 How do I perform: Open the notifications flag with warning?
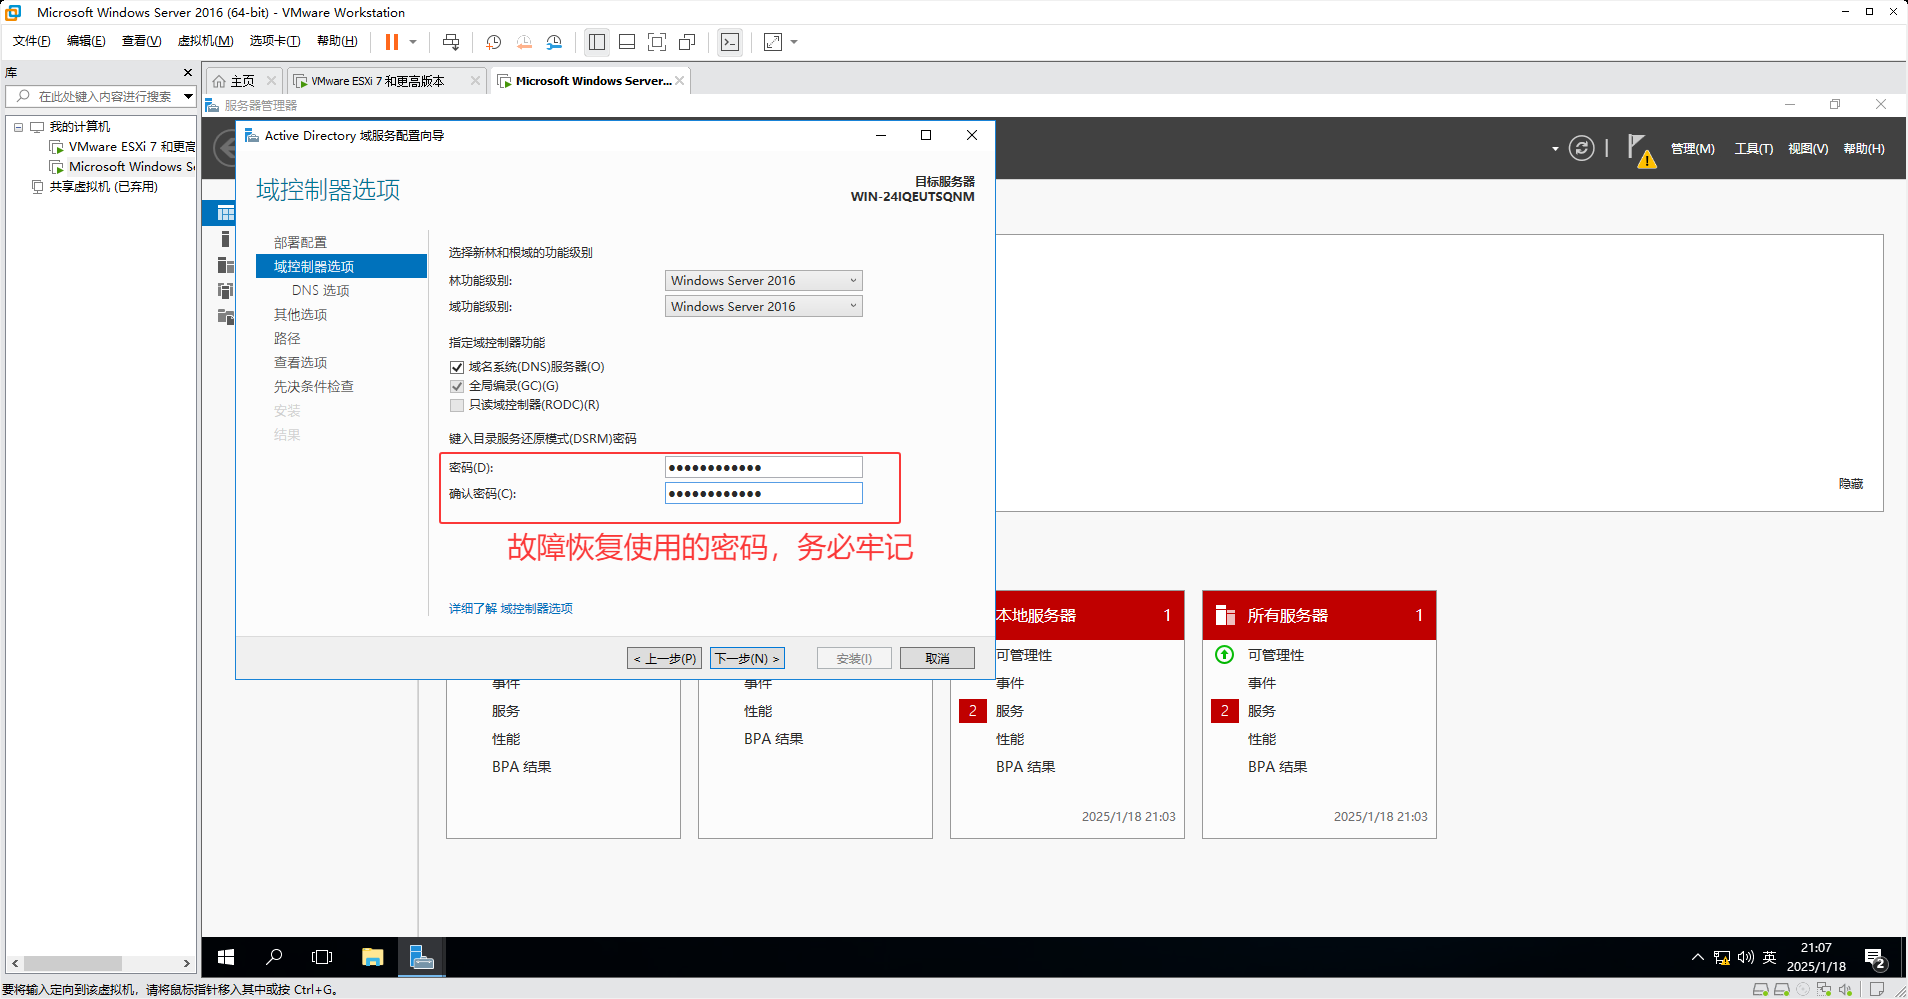pyautogui.click(x=1640, y=150)
